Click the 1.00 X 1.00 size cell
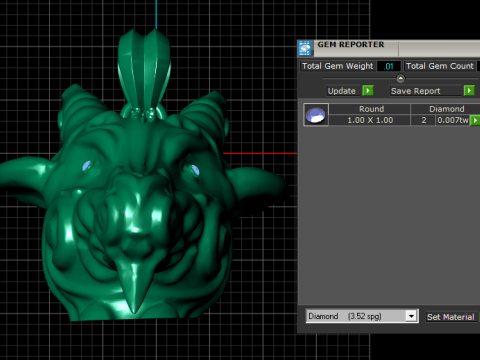480x360 pixels. click(x=370, y=120)
